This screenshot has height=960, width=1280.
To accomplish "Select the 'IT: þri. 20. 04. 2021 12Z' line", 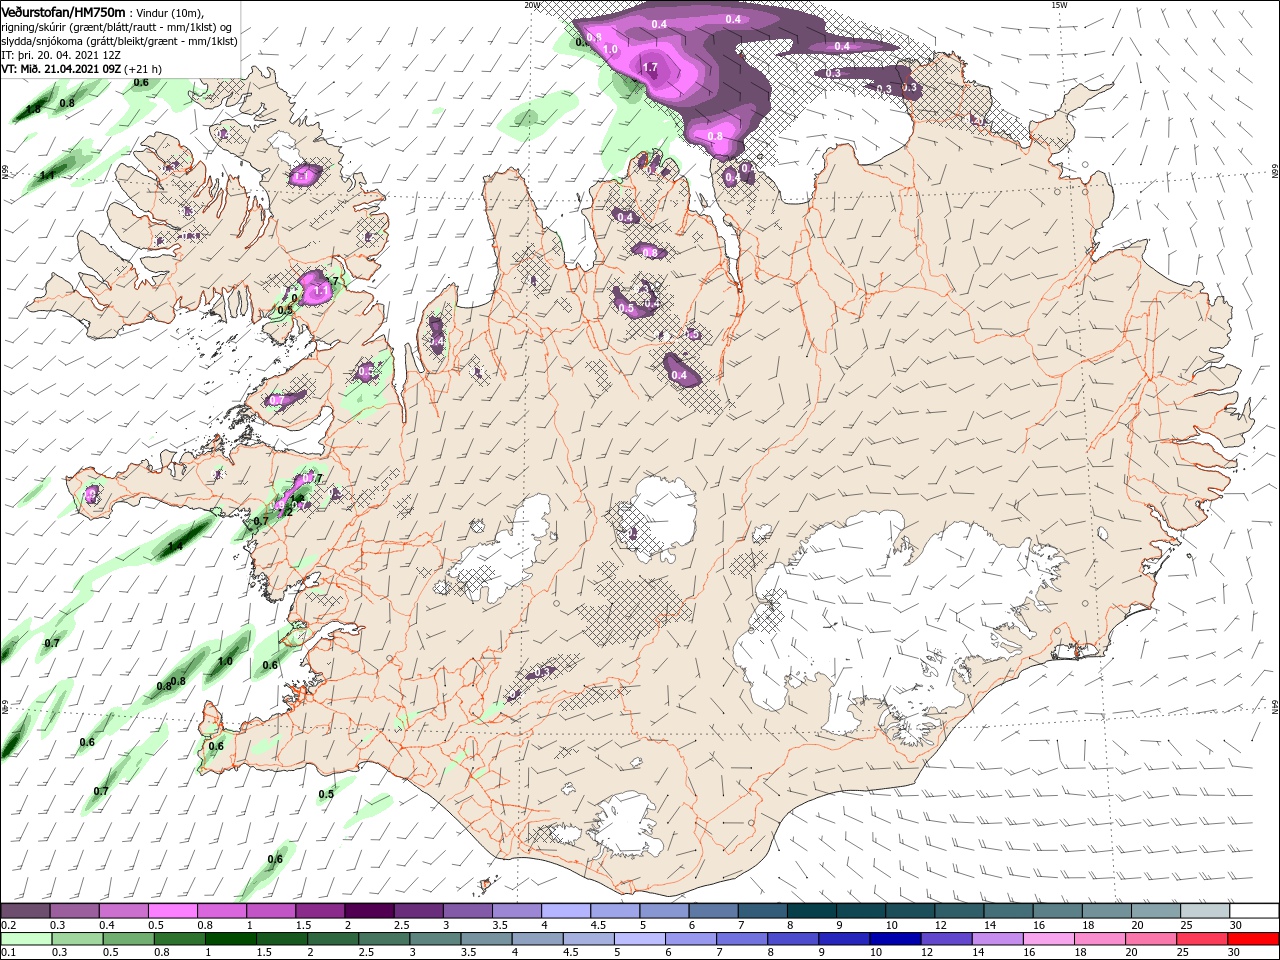I will coord(61,55).
